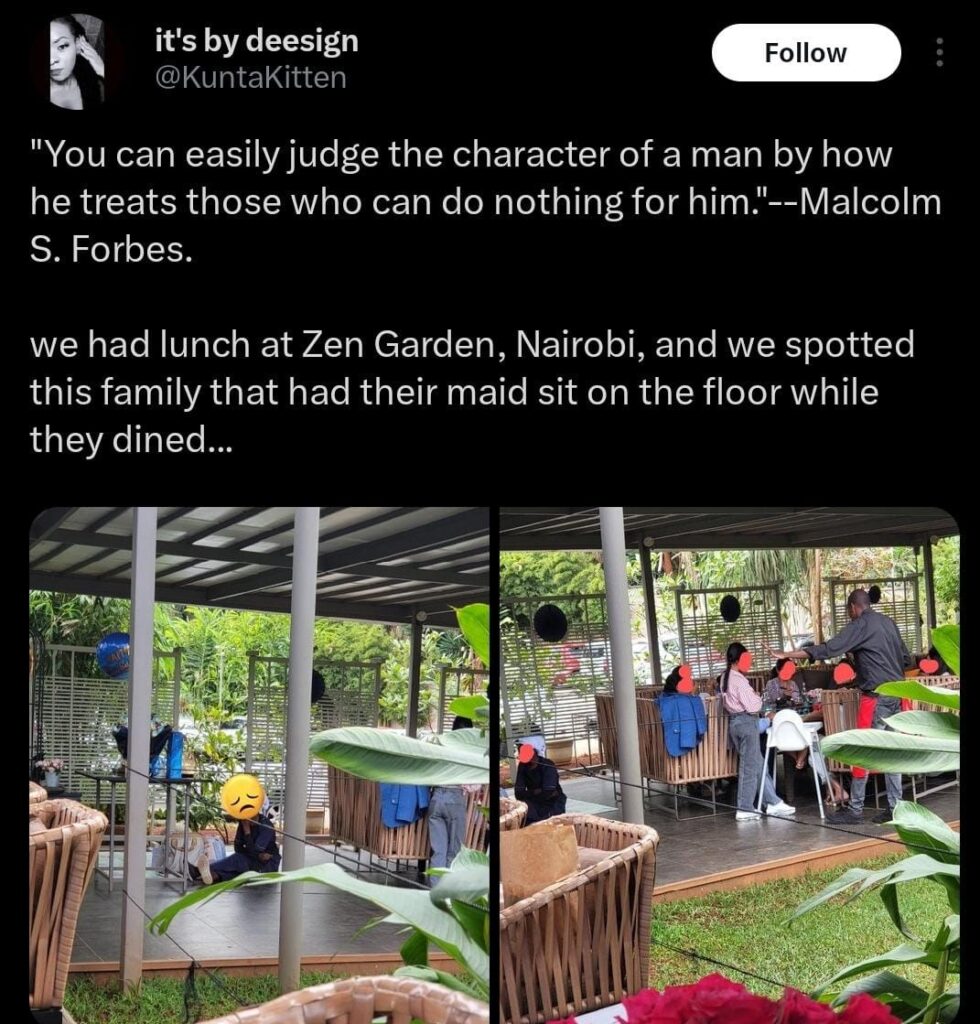Open the profile picture of it's by deesign

pos(77,61)
